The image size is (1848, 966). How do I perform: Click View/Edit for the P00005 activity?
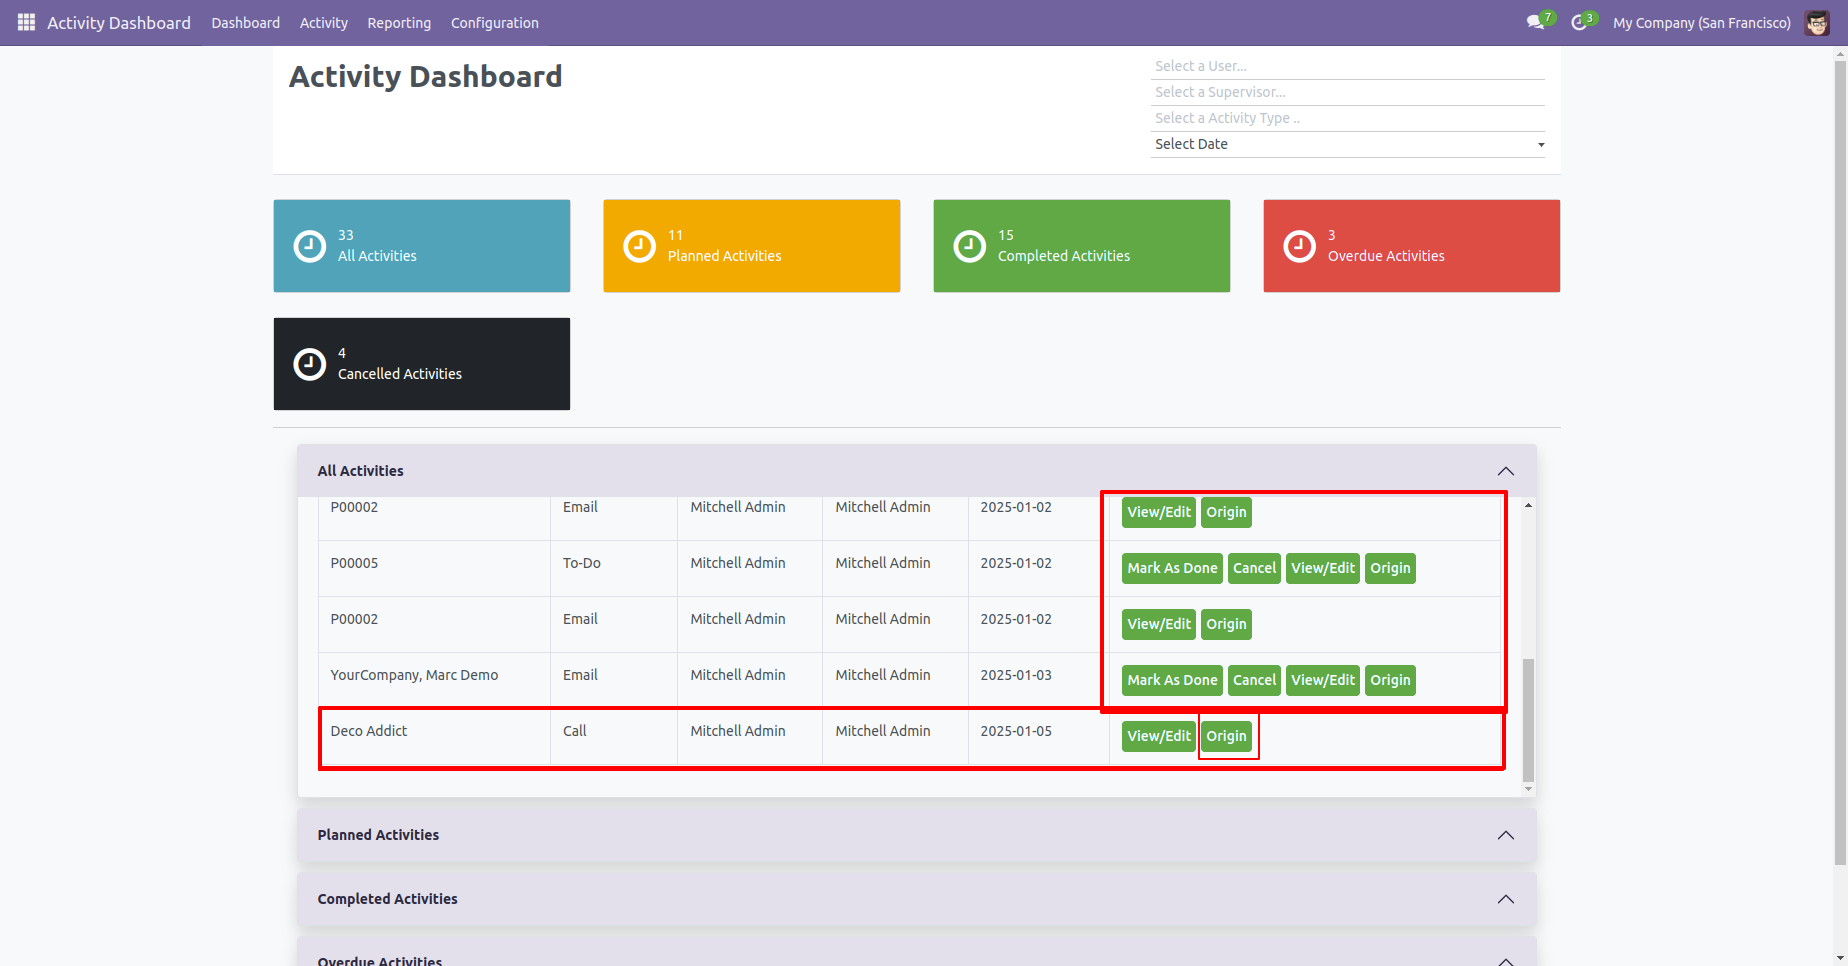click(x=1323, y=568)
